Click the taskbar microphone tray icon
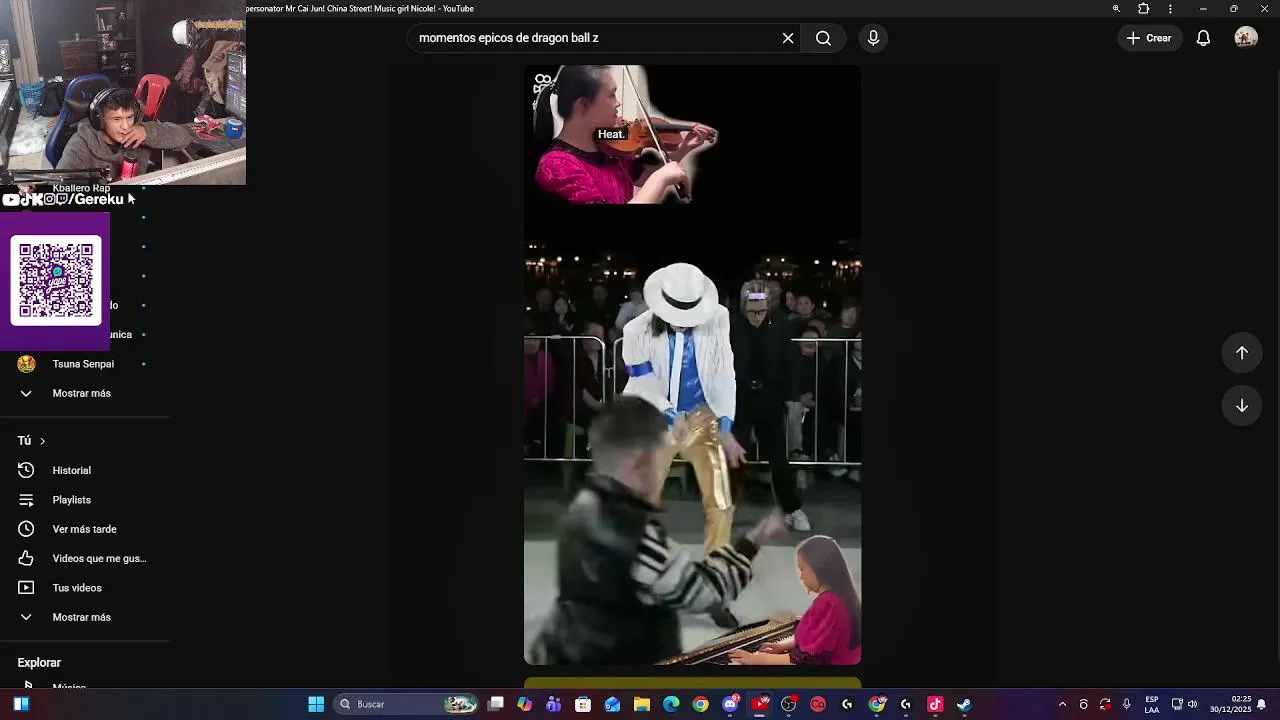This screenshot has height=720, width=1280. click(1127, 704)
